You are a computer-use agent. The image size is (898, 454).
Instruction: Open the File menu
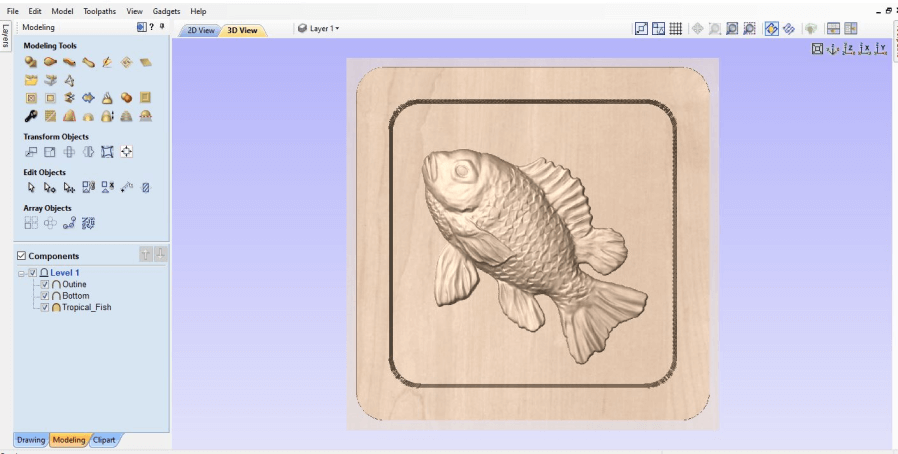(13, 11)
